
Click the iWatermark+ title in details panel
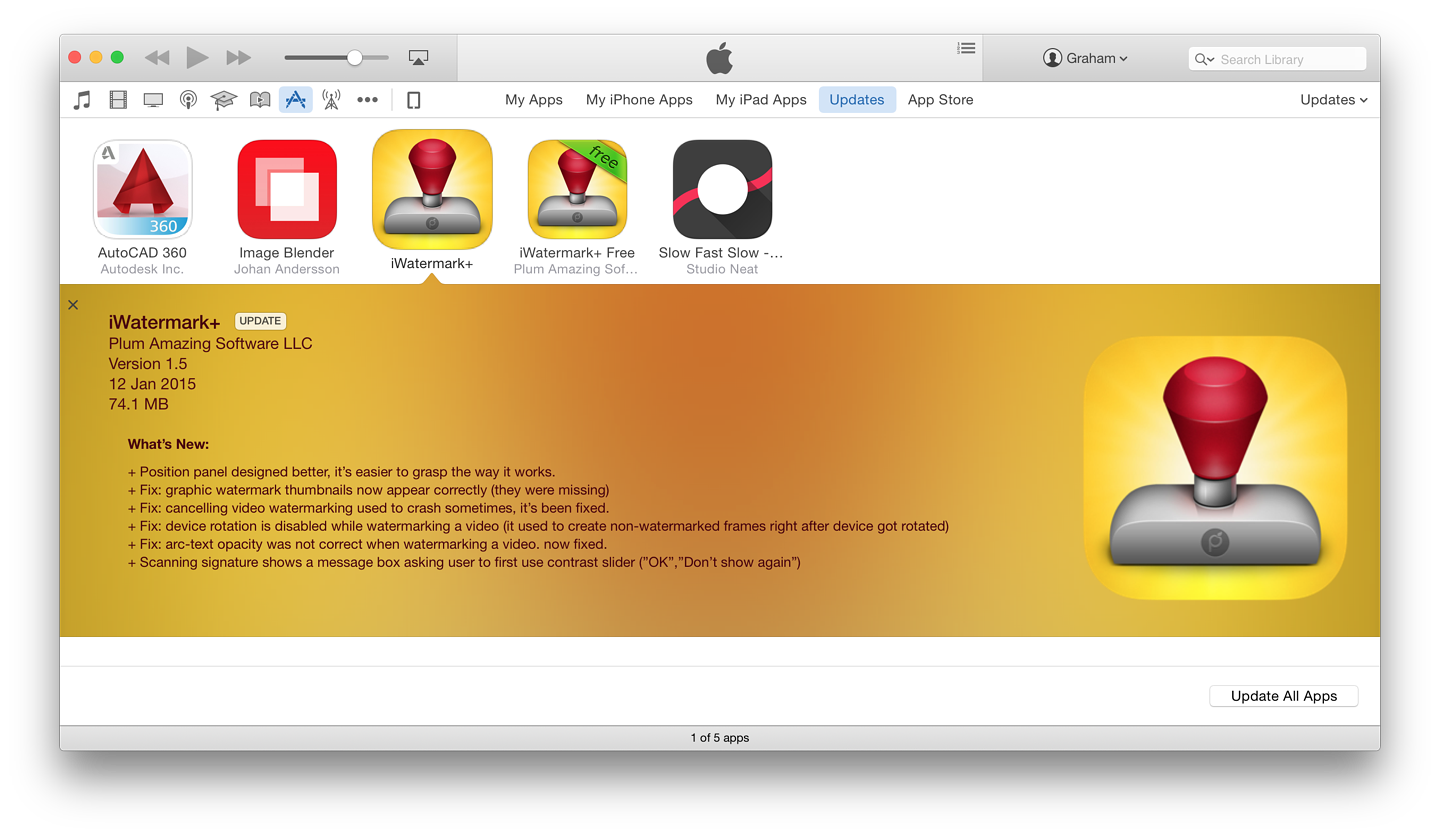pyautogui.click(x=164, y=322)
